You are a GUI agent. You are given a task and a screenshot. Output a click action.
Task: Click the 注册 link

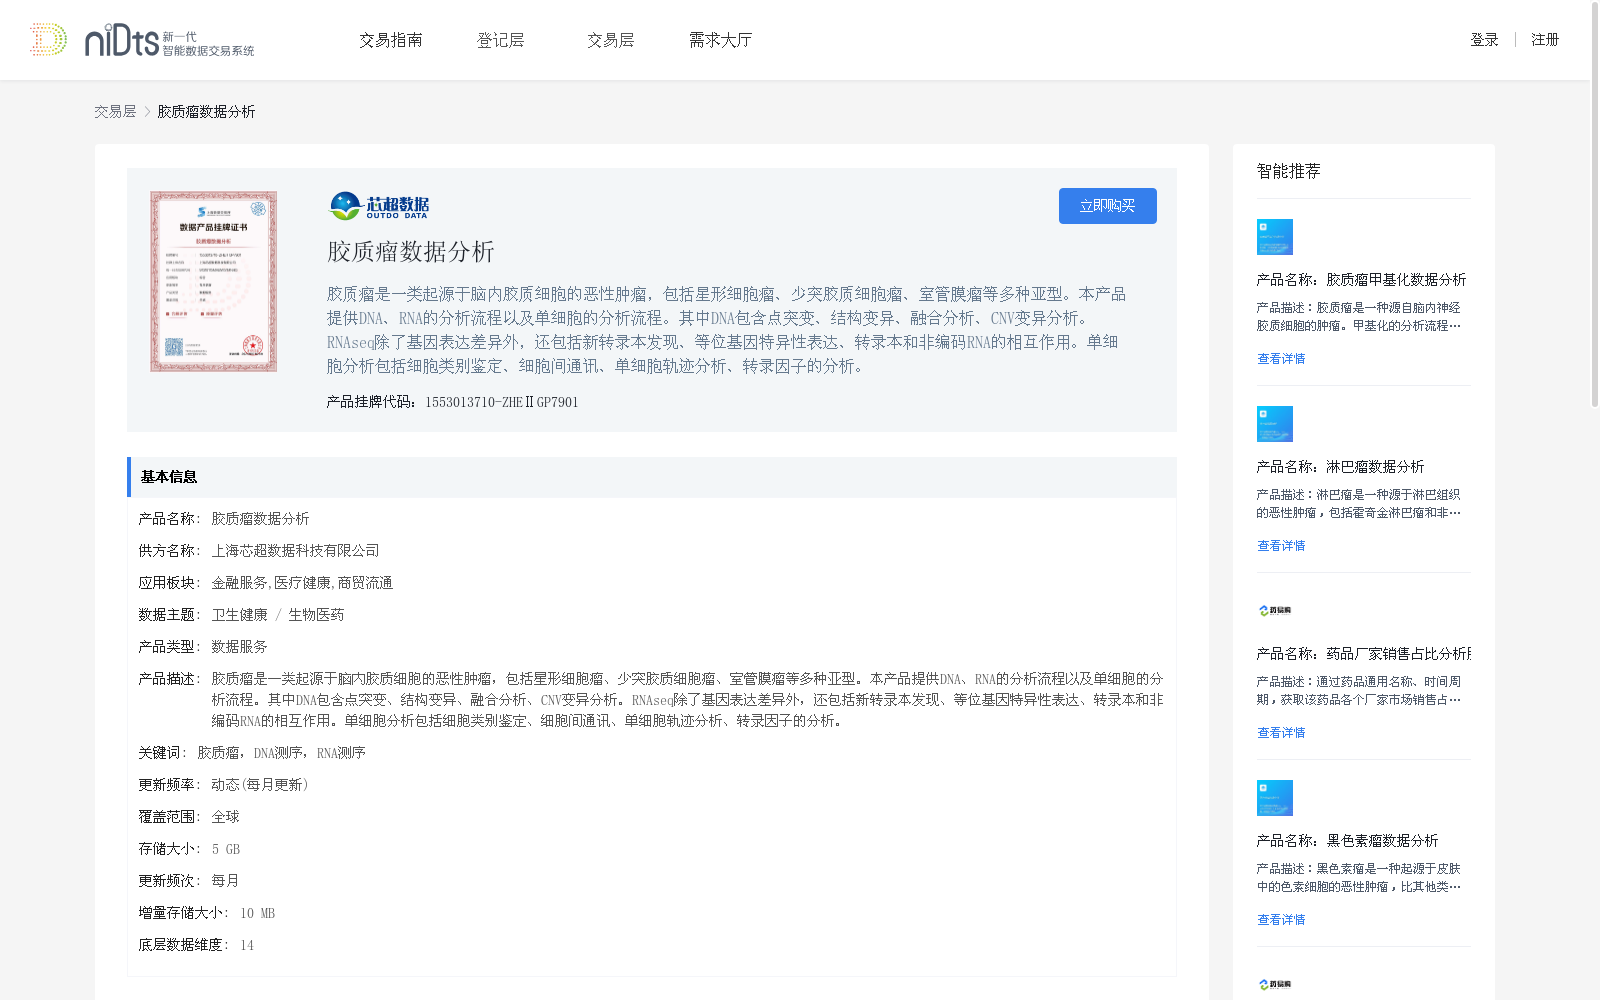coord(1545,40)
